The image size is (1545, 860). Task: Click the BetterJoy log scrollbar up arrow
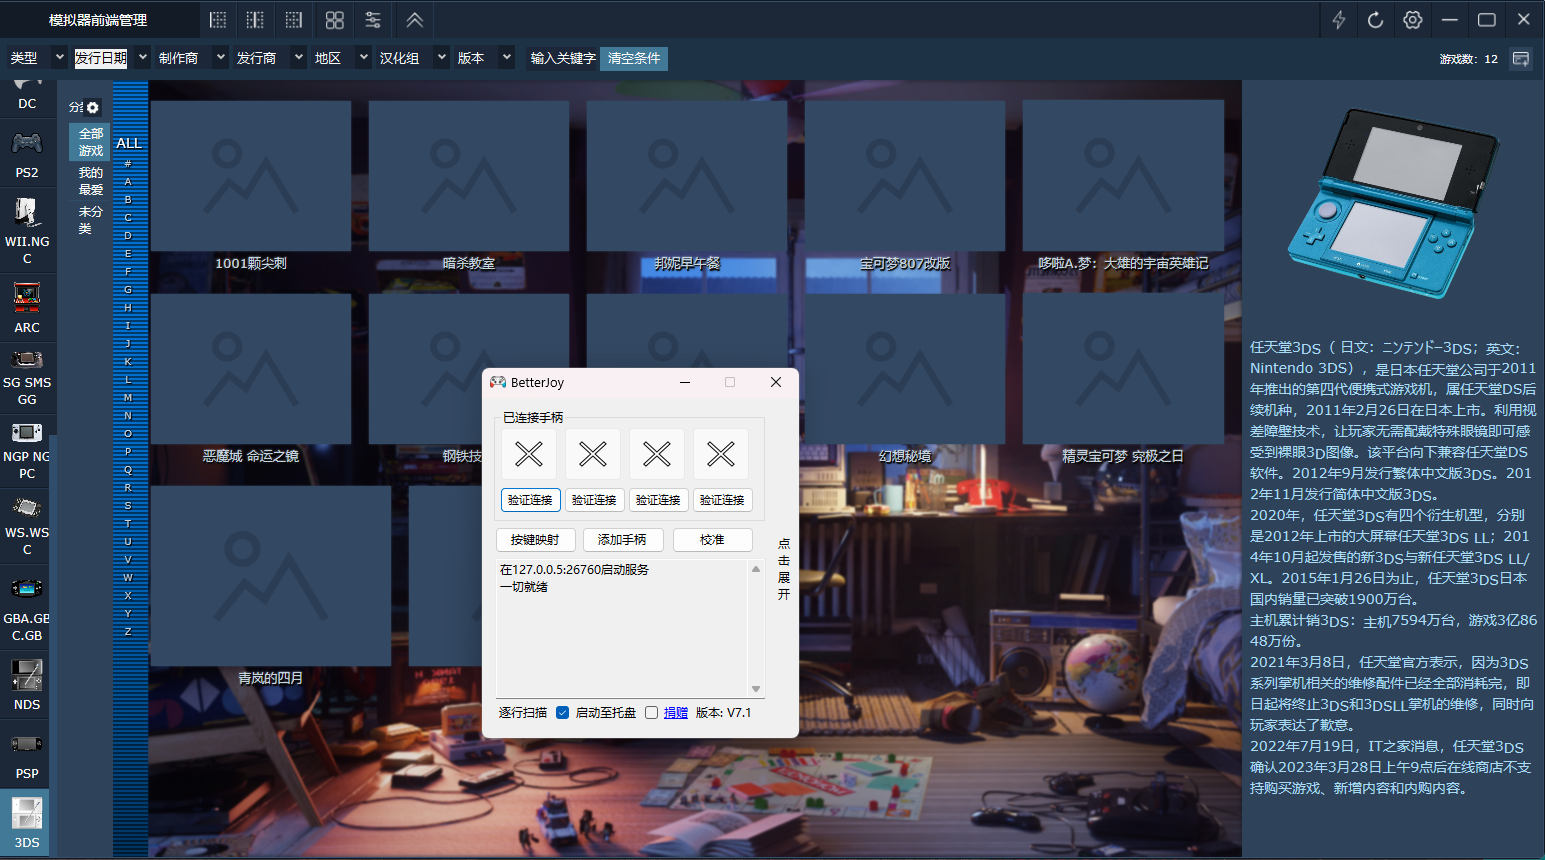756,569
